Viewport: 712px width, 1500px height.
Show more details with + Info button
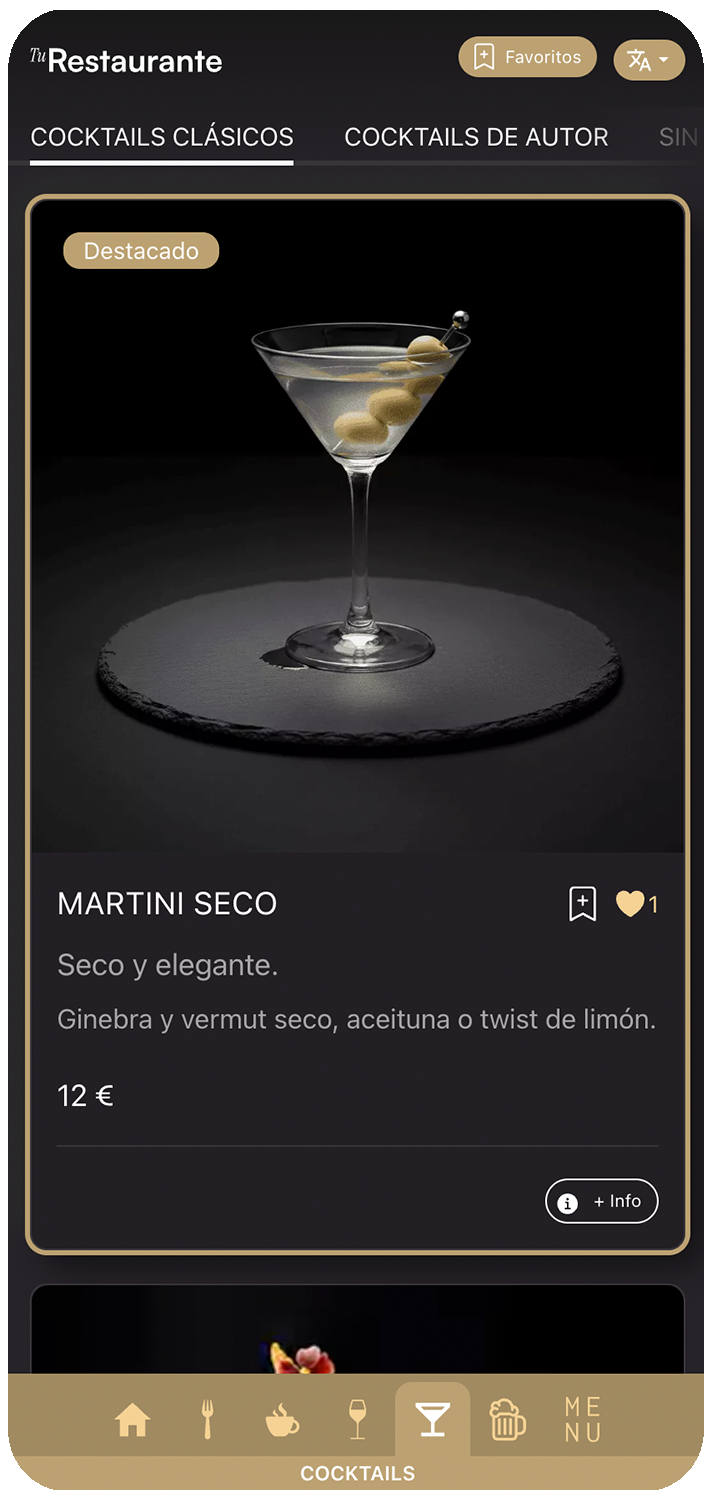602,1201
